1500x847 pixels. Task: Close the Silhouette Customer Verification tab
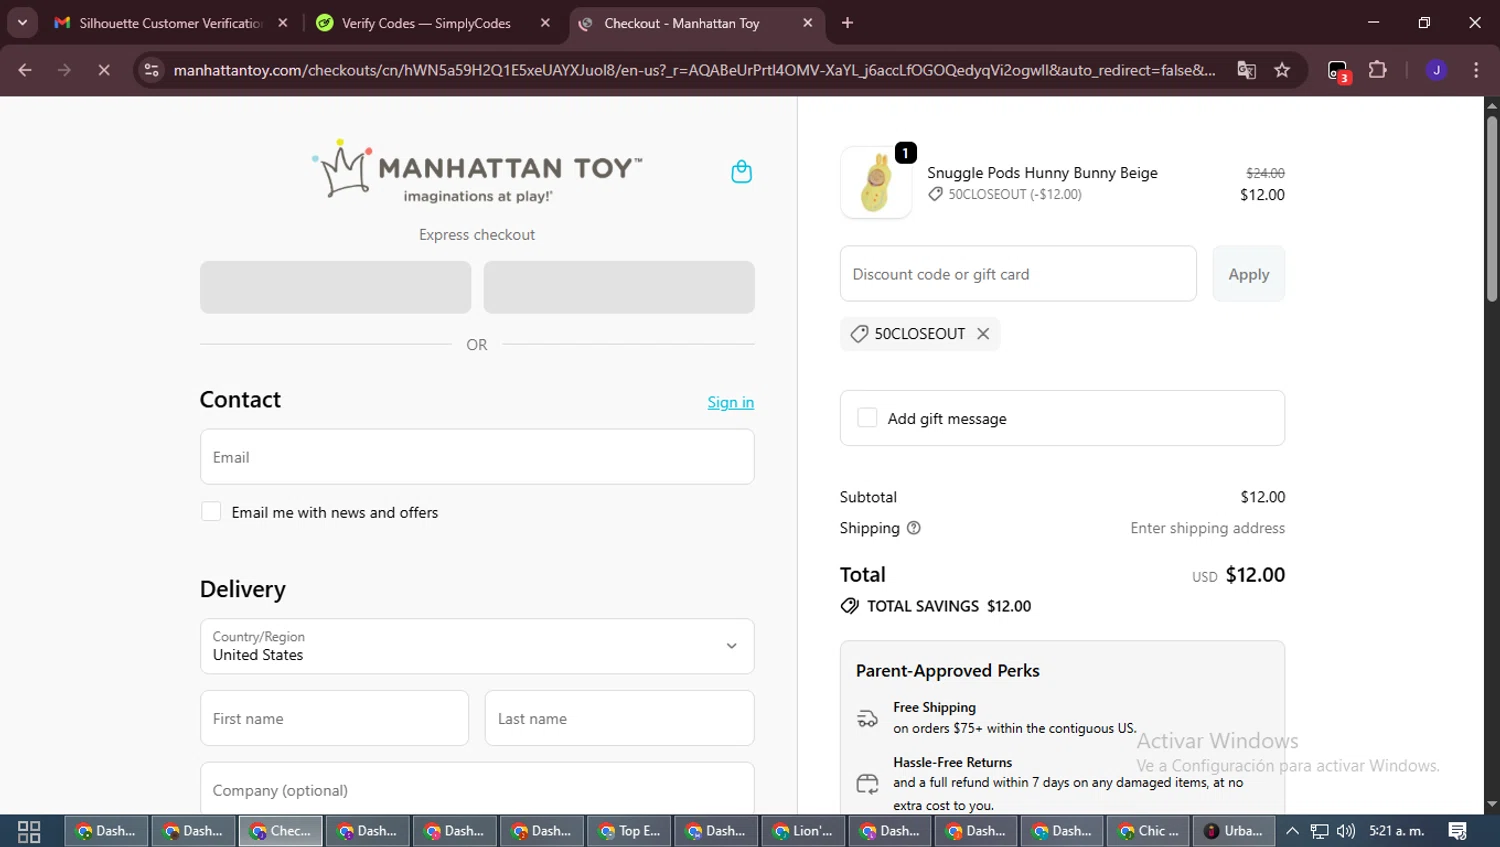point(283,23)
